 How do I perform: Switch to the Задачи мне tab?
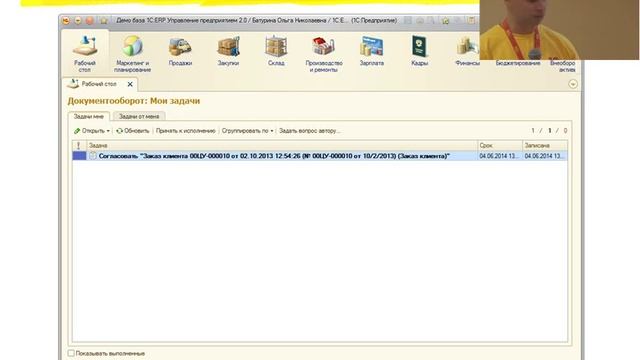[x=89, y=117]
